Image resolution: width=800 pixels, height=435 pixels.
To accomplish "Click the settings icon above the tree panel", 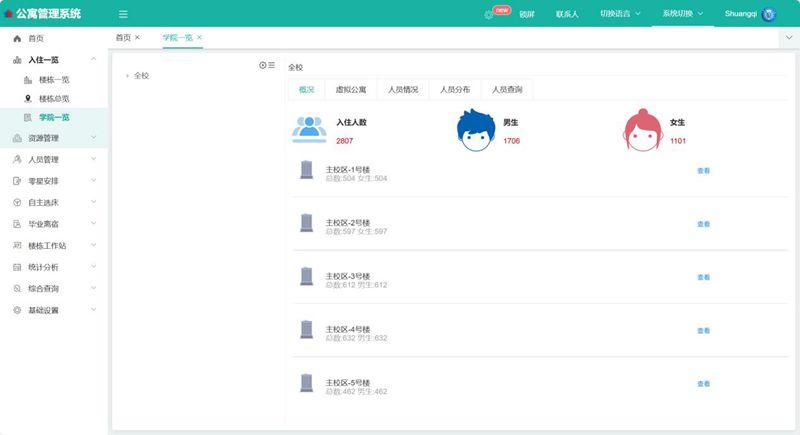I will coord(263,65).
